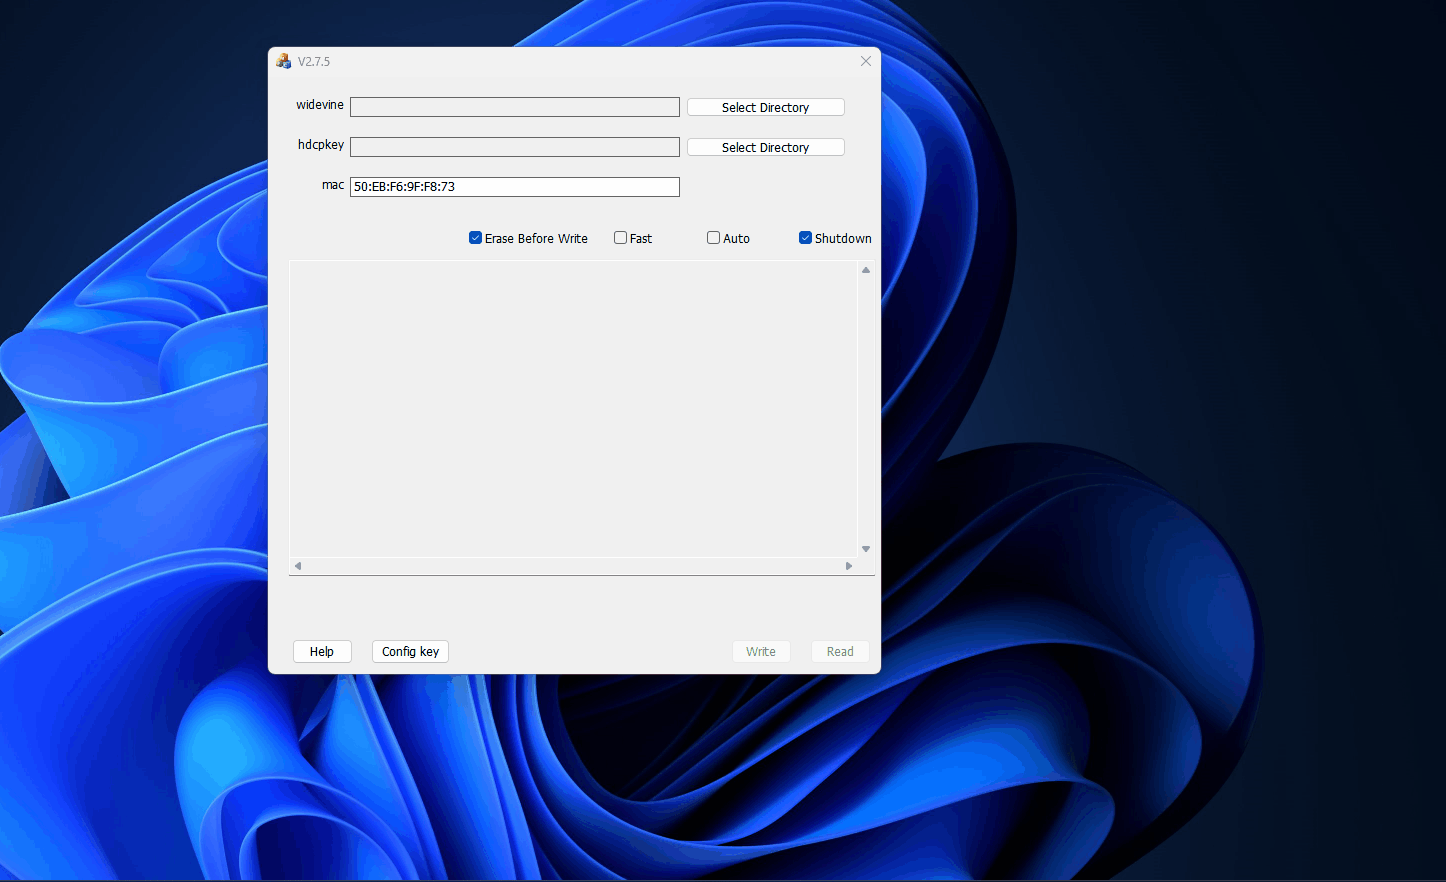The height and width of the screenshot is (882, 1446).
Task: Click the widevine path field
Action: 515,107
